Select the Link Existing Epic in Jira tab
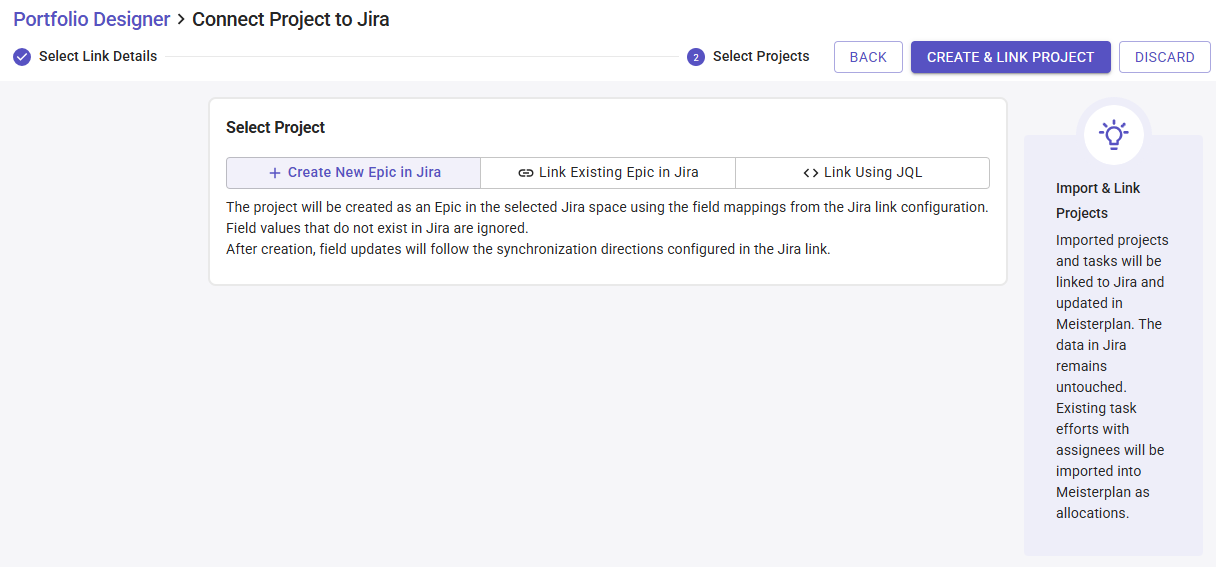 (608, 172)
